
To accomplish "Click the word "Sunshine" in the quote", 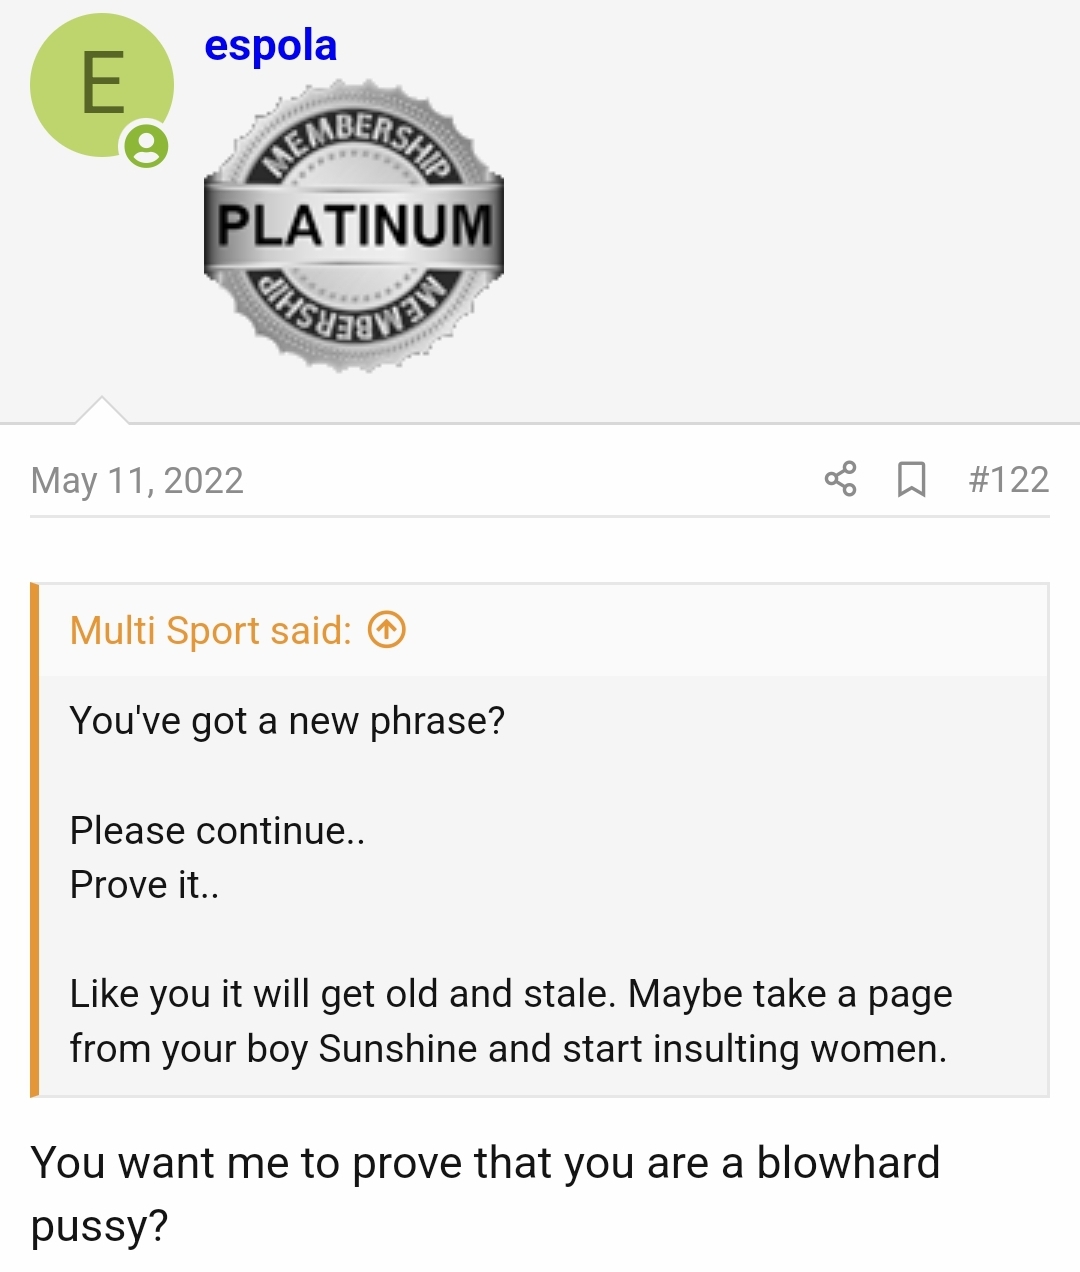I will (397, 1048).
